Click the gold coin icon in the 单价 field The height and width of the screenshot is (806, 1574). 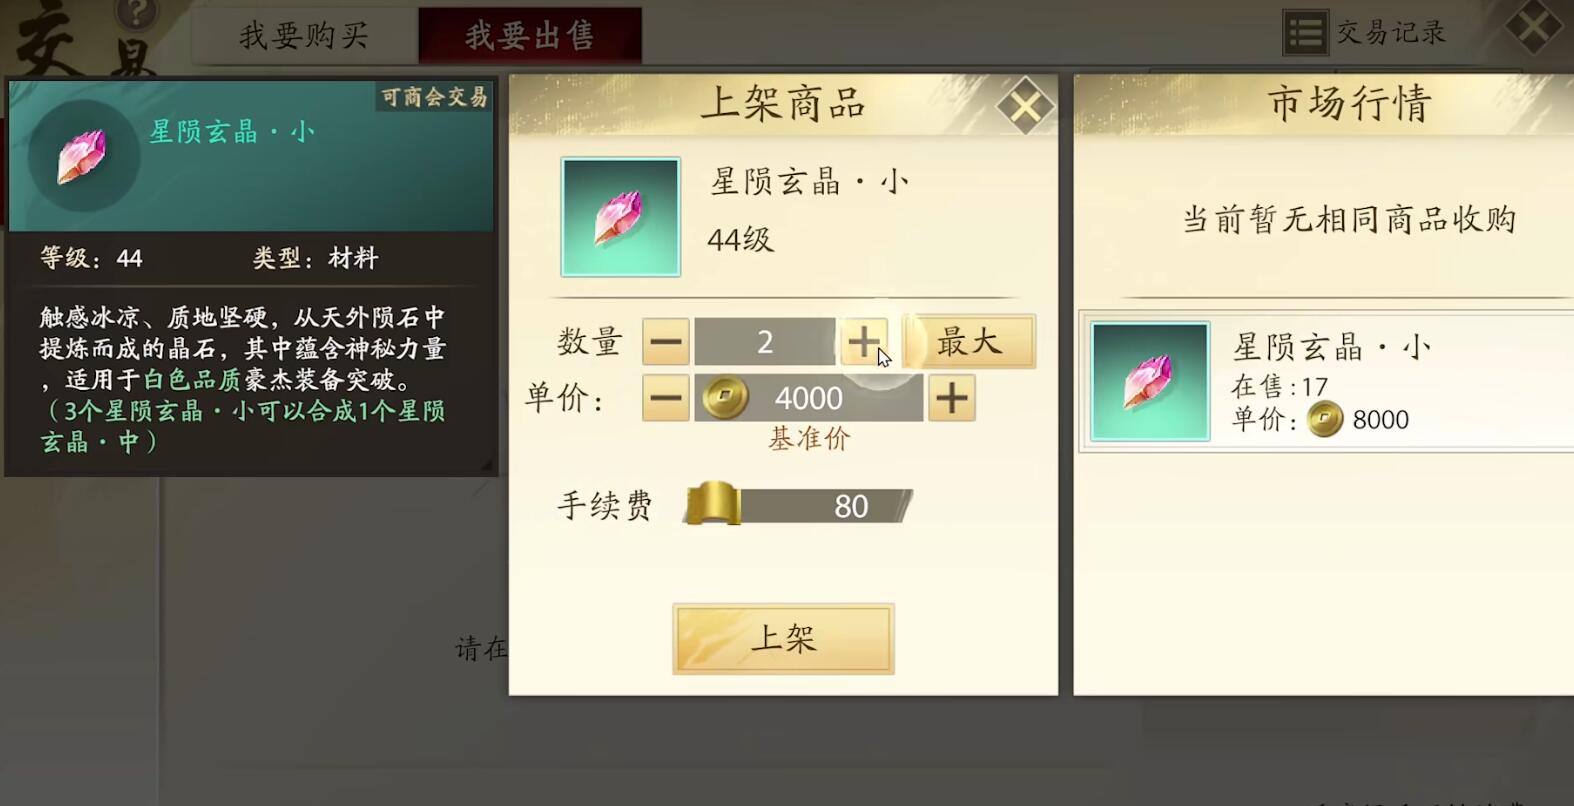click(x=725, y=397)
